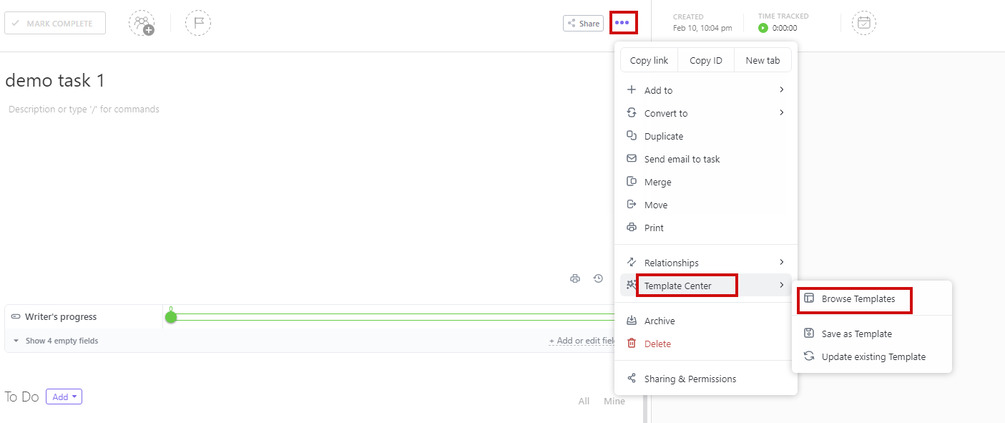The height and width of the screenshot is (423, 1005).
Task: Open the assignees icon with plus
Action: click(141, 23)
